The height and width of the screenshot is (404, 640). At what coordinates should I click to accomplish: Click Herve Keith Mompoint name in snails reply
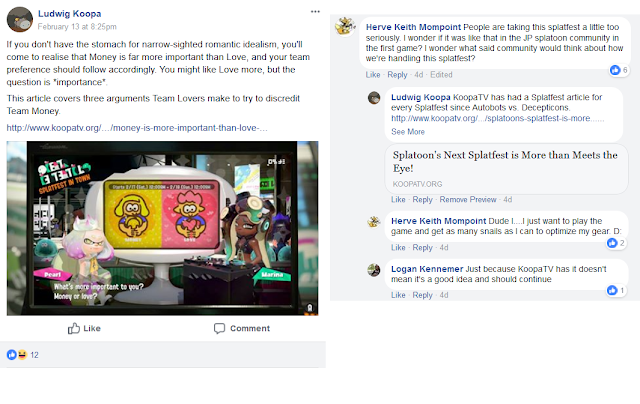pyautogui.click(x=438, y=221)
